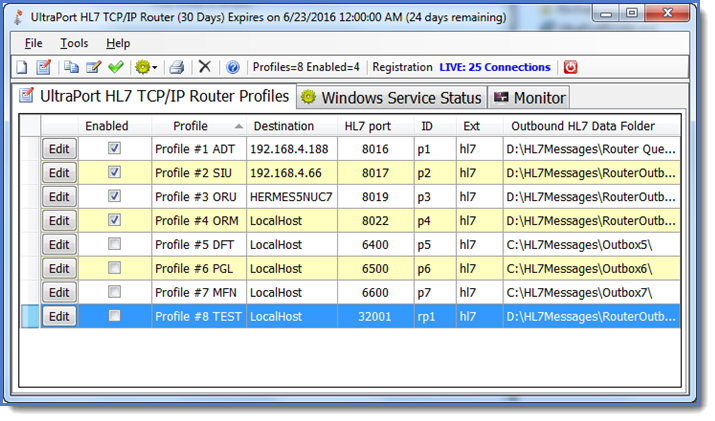The width and height of the screenshot is (715, 421).
Task: Click the green checkmark toolbar icon
Action: click(116, 67)
